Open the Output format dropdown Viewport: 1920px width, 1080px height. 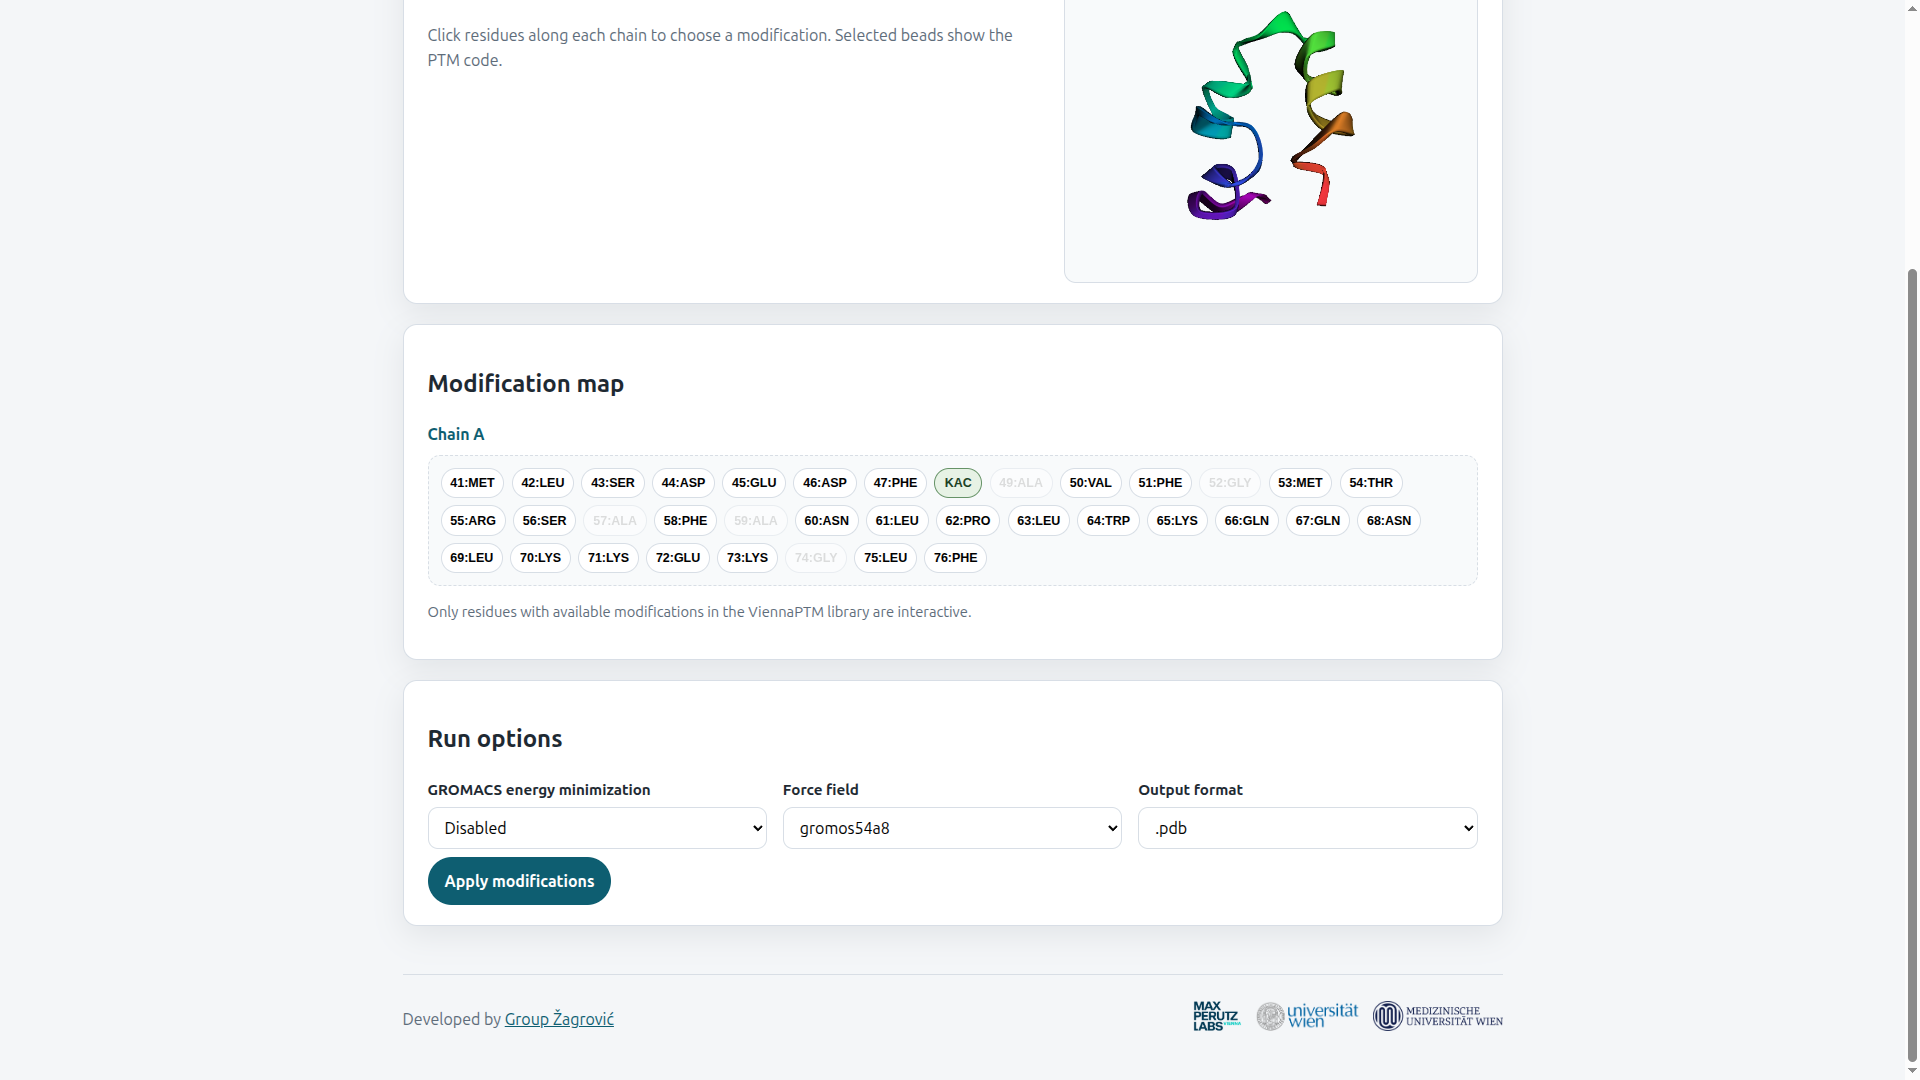[1307, 828]
